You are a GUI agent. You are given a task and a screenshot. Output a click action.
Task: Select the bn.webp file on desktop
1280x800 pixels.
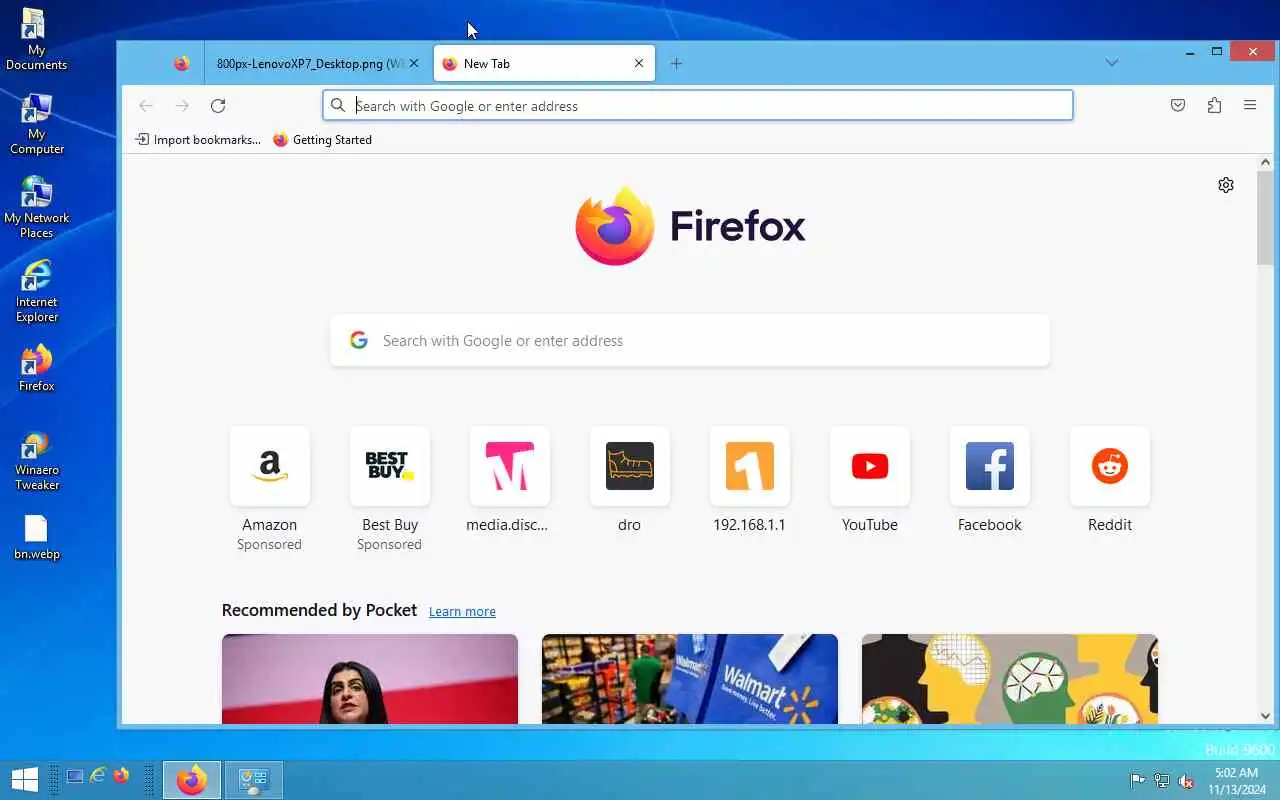37,537
